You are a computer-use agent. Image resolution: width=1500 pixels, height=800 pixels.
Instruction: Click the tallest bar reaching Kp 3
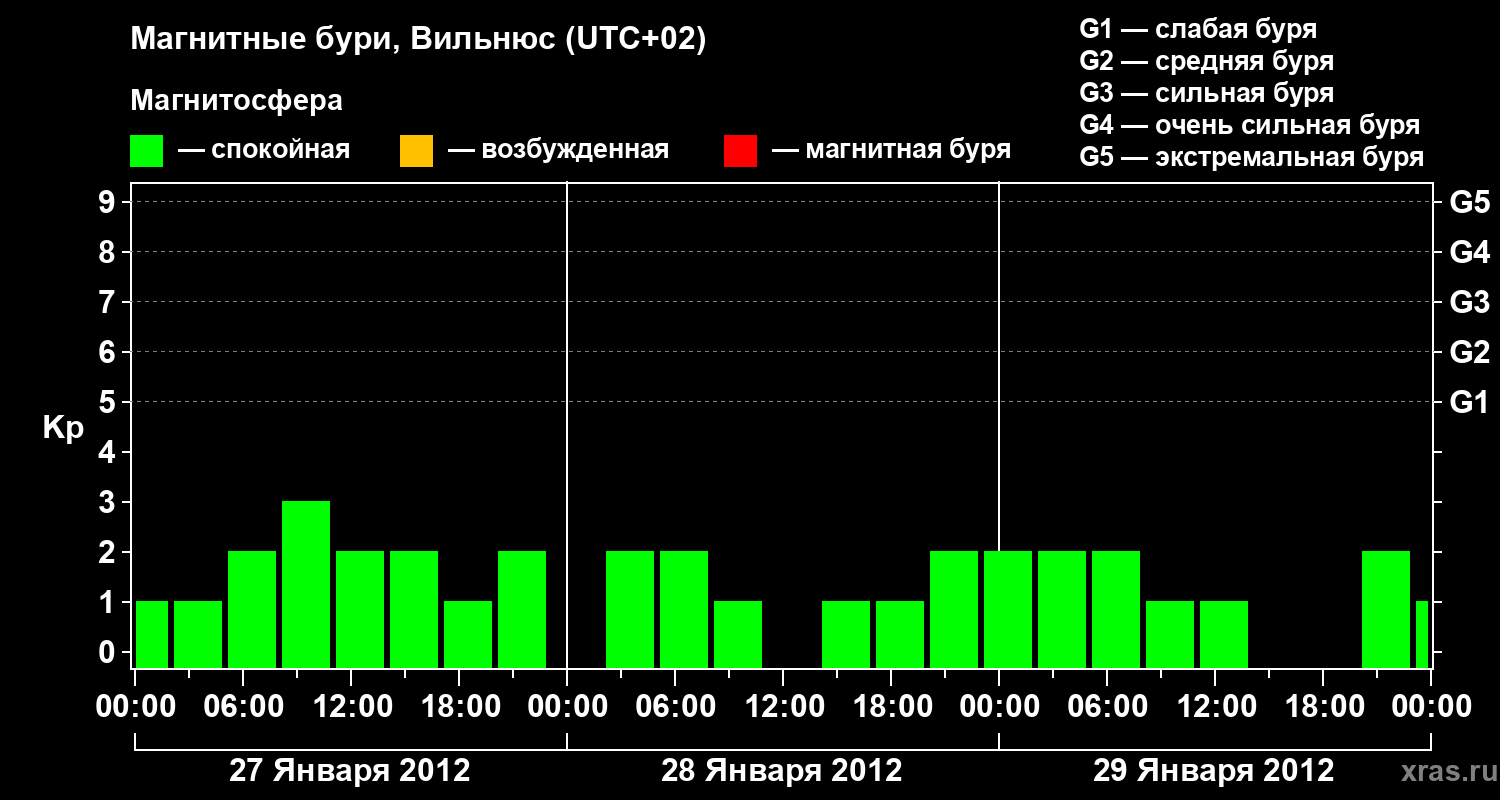pyautogui.click(x=306, y=584)
